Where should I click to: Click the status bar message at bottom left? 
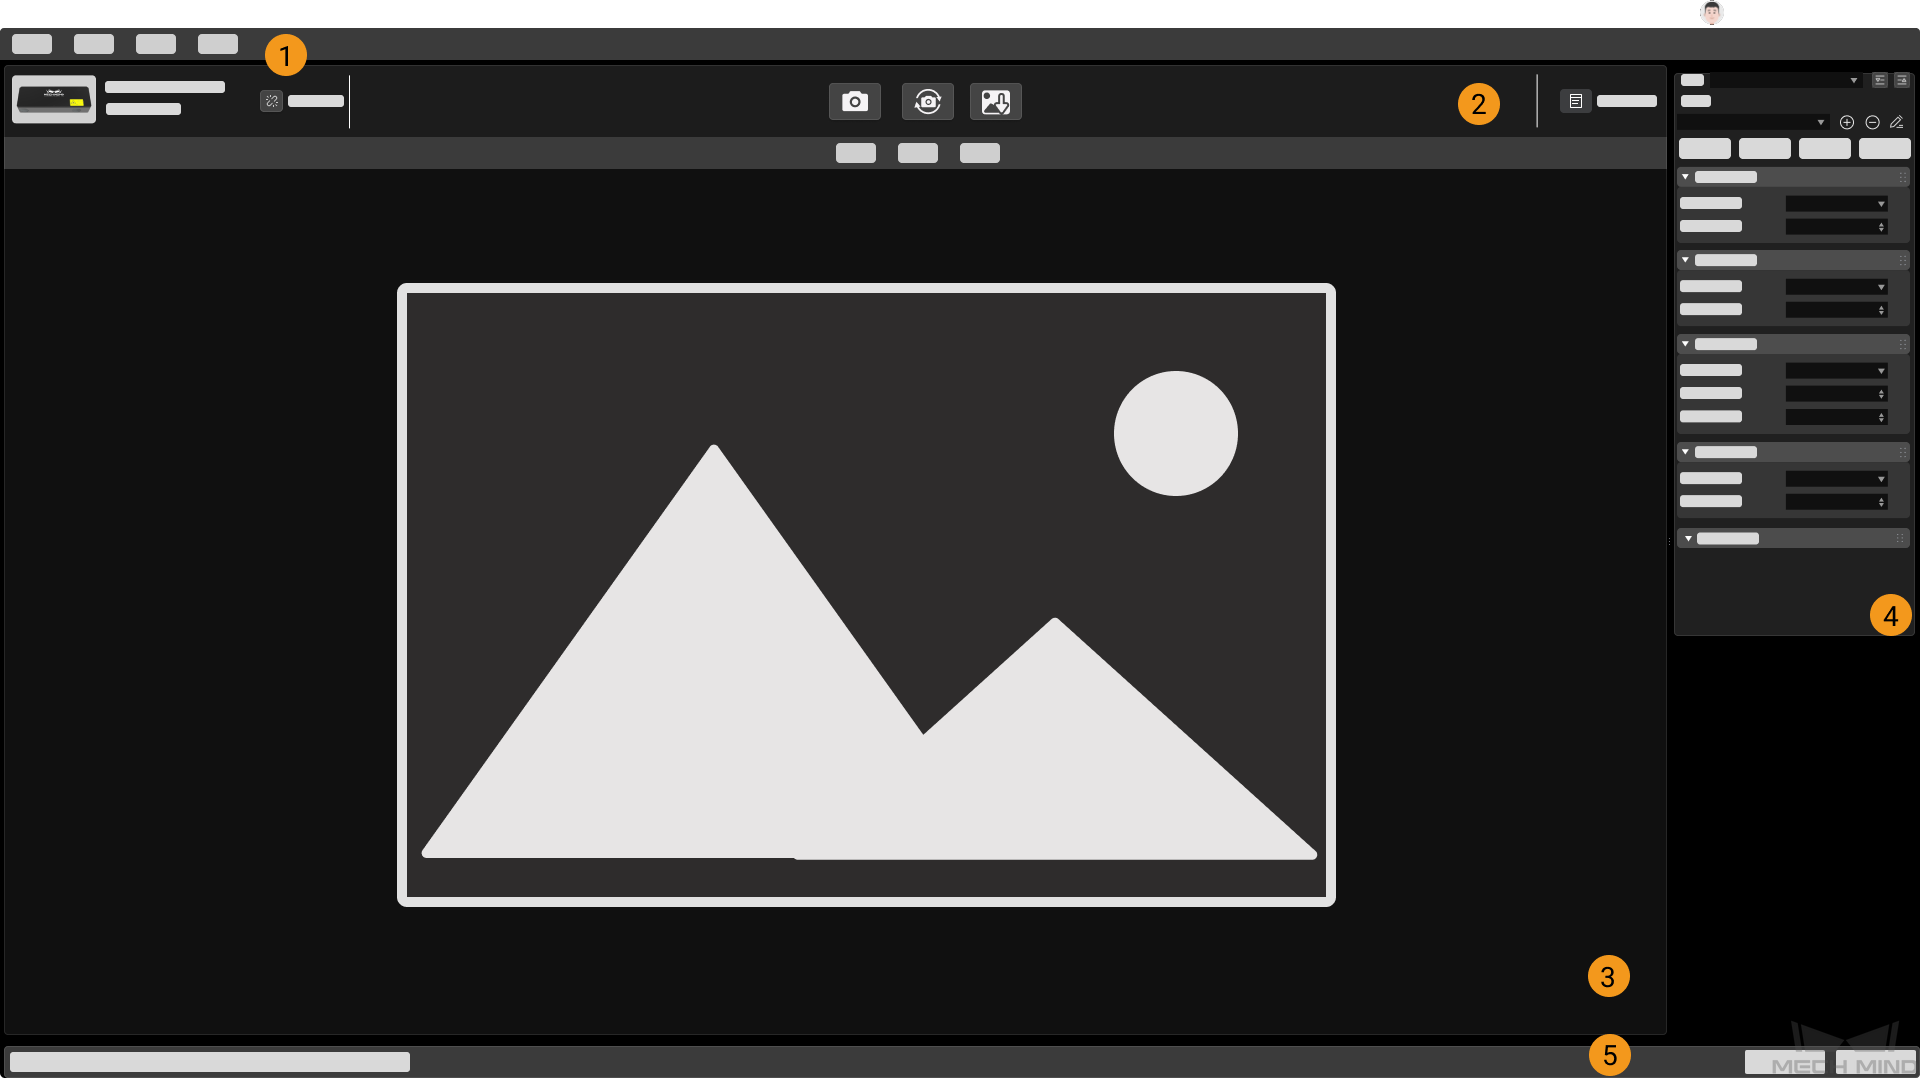point(210,1061)
